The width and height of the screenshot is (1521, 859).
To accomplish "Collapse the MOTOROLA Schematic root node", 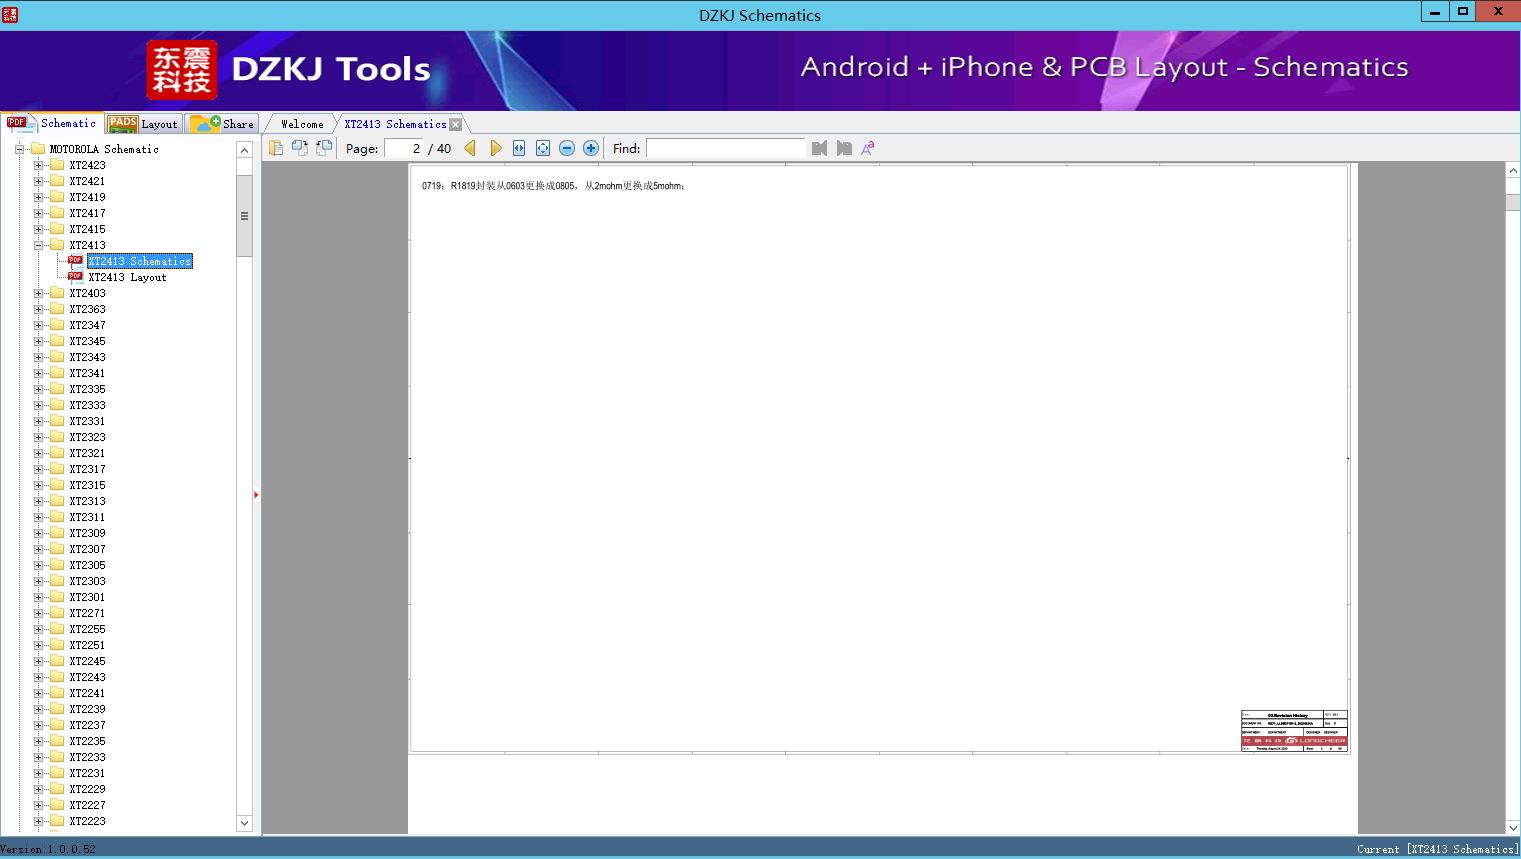I will point(19,149).
